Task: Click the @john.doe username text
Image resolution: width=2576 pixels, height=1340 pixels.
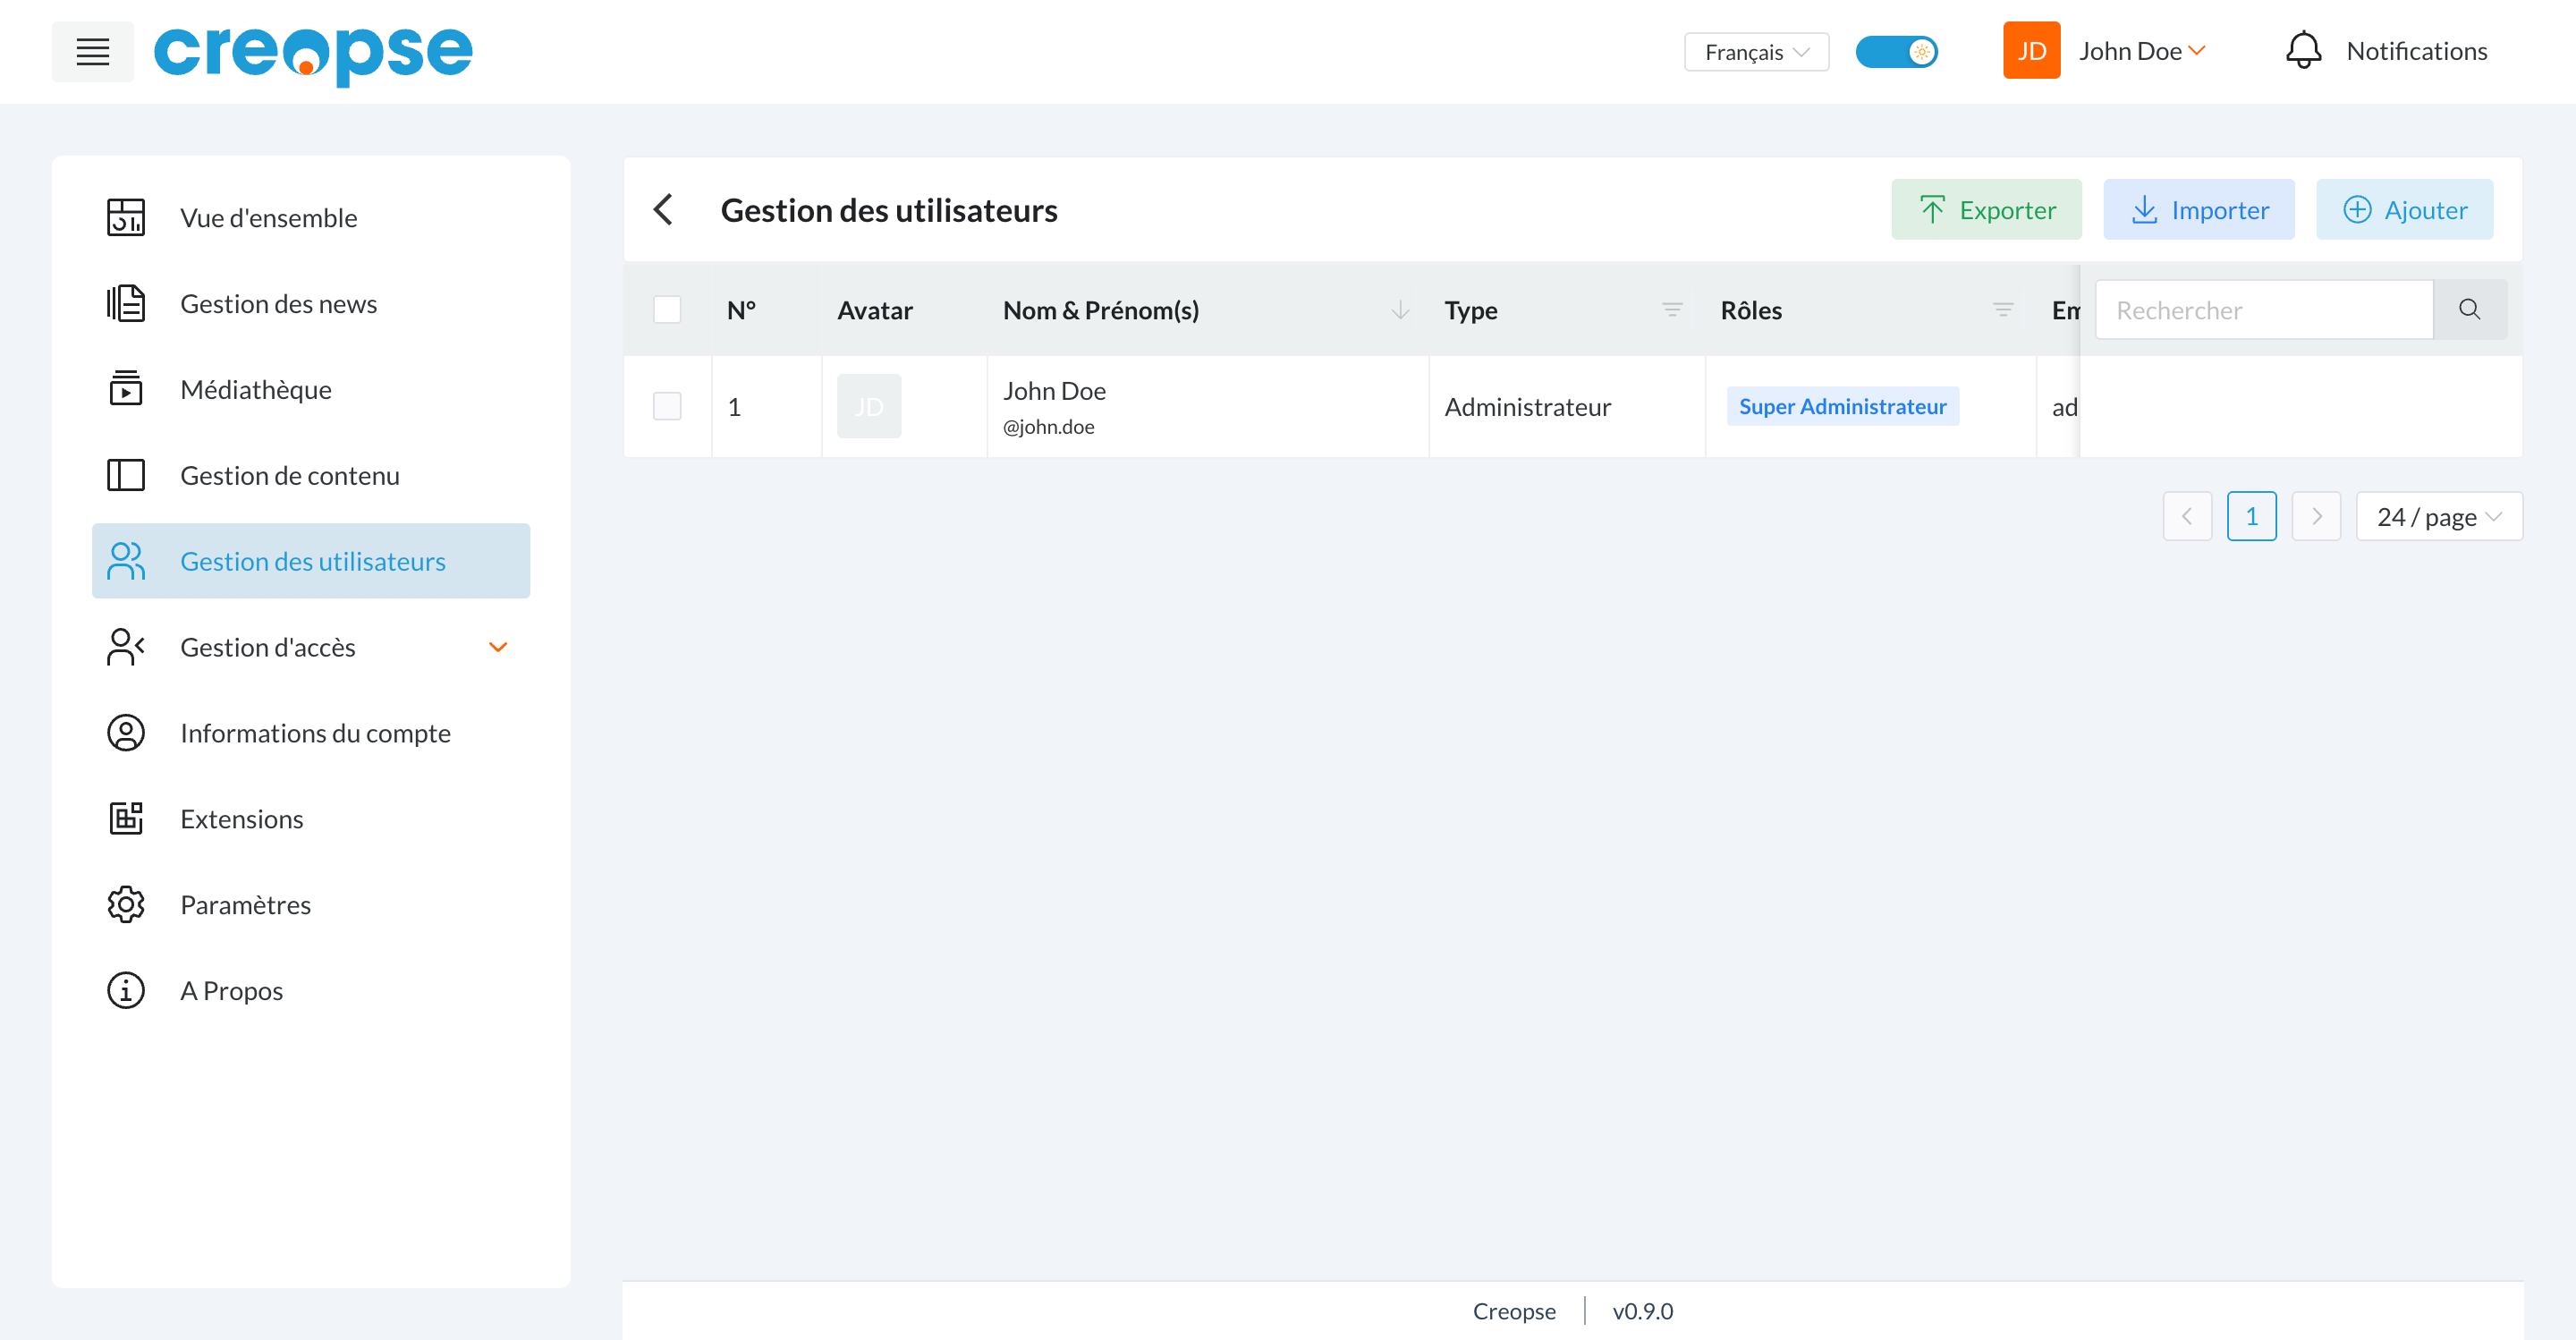Action: [x=1048, y=427]
